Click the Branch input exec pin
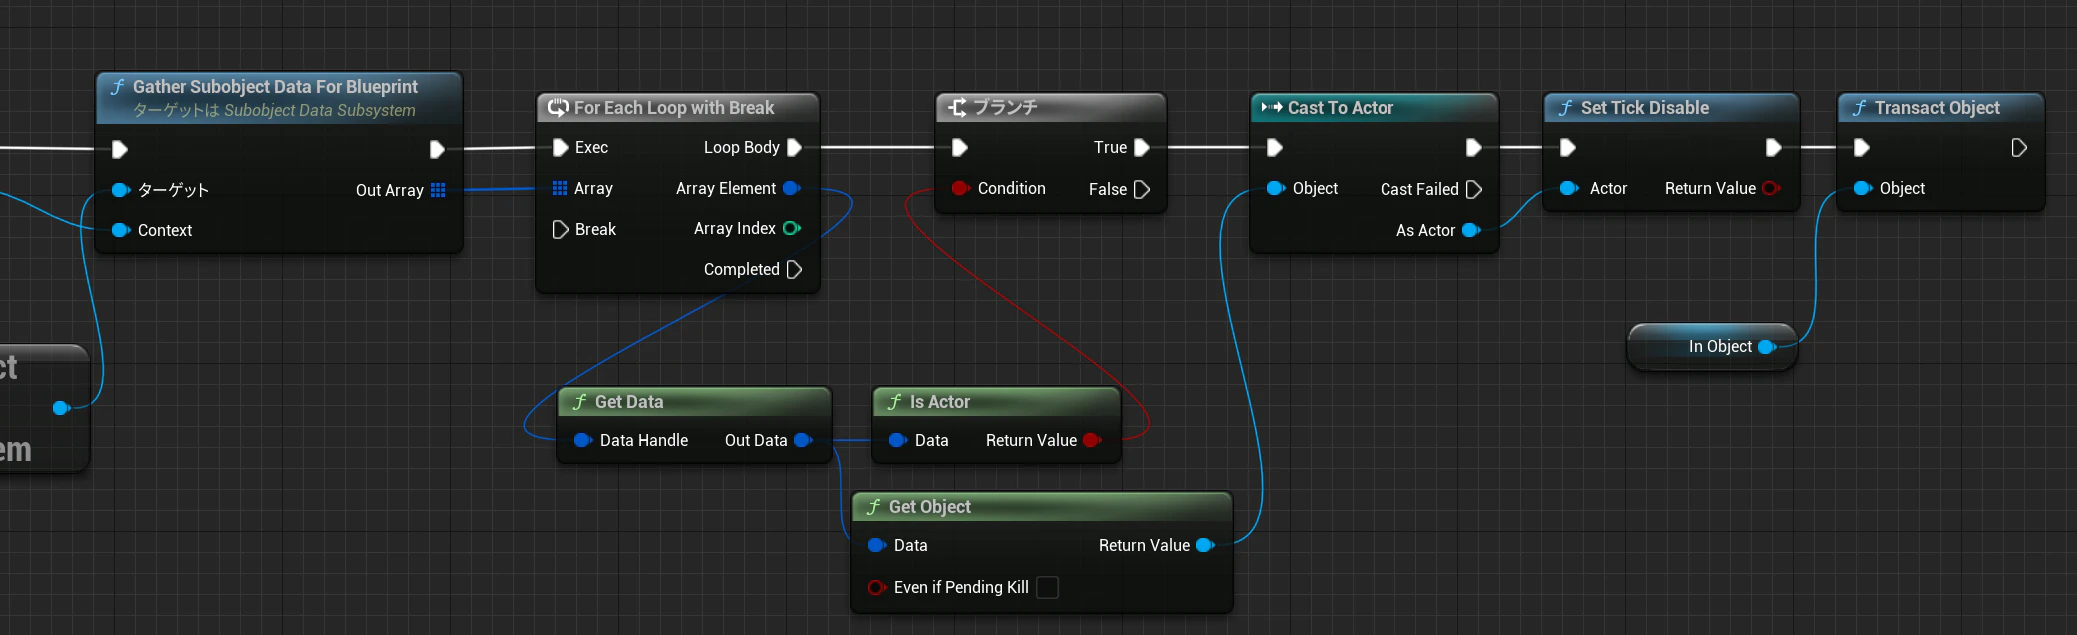 (960, 148)
